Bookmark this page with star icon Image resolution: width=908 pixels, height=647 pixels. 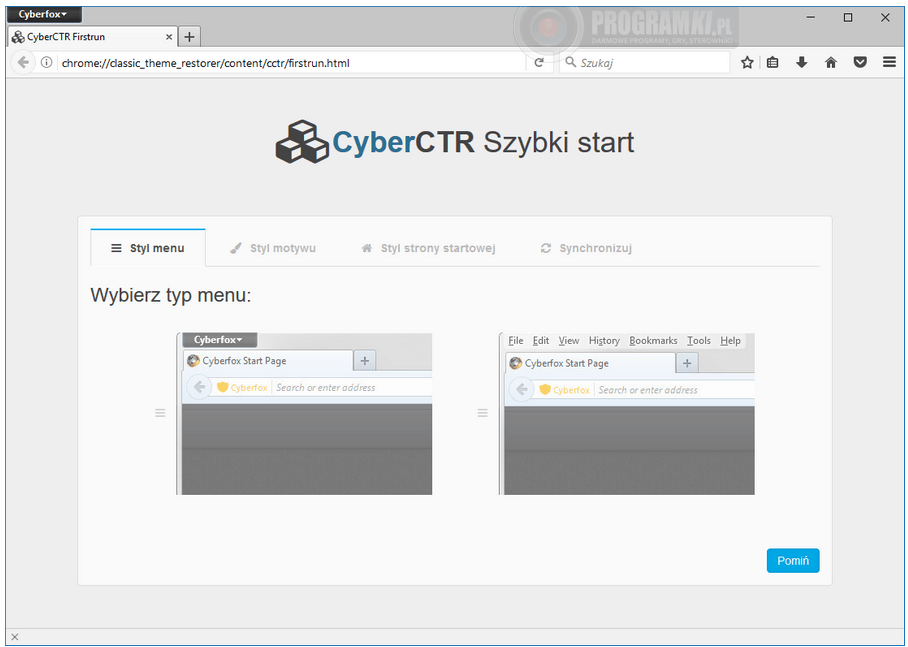point(747,63)
